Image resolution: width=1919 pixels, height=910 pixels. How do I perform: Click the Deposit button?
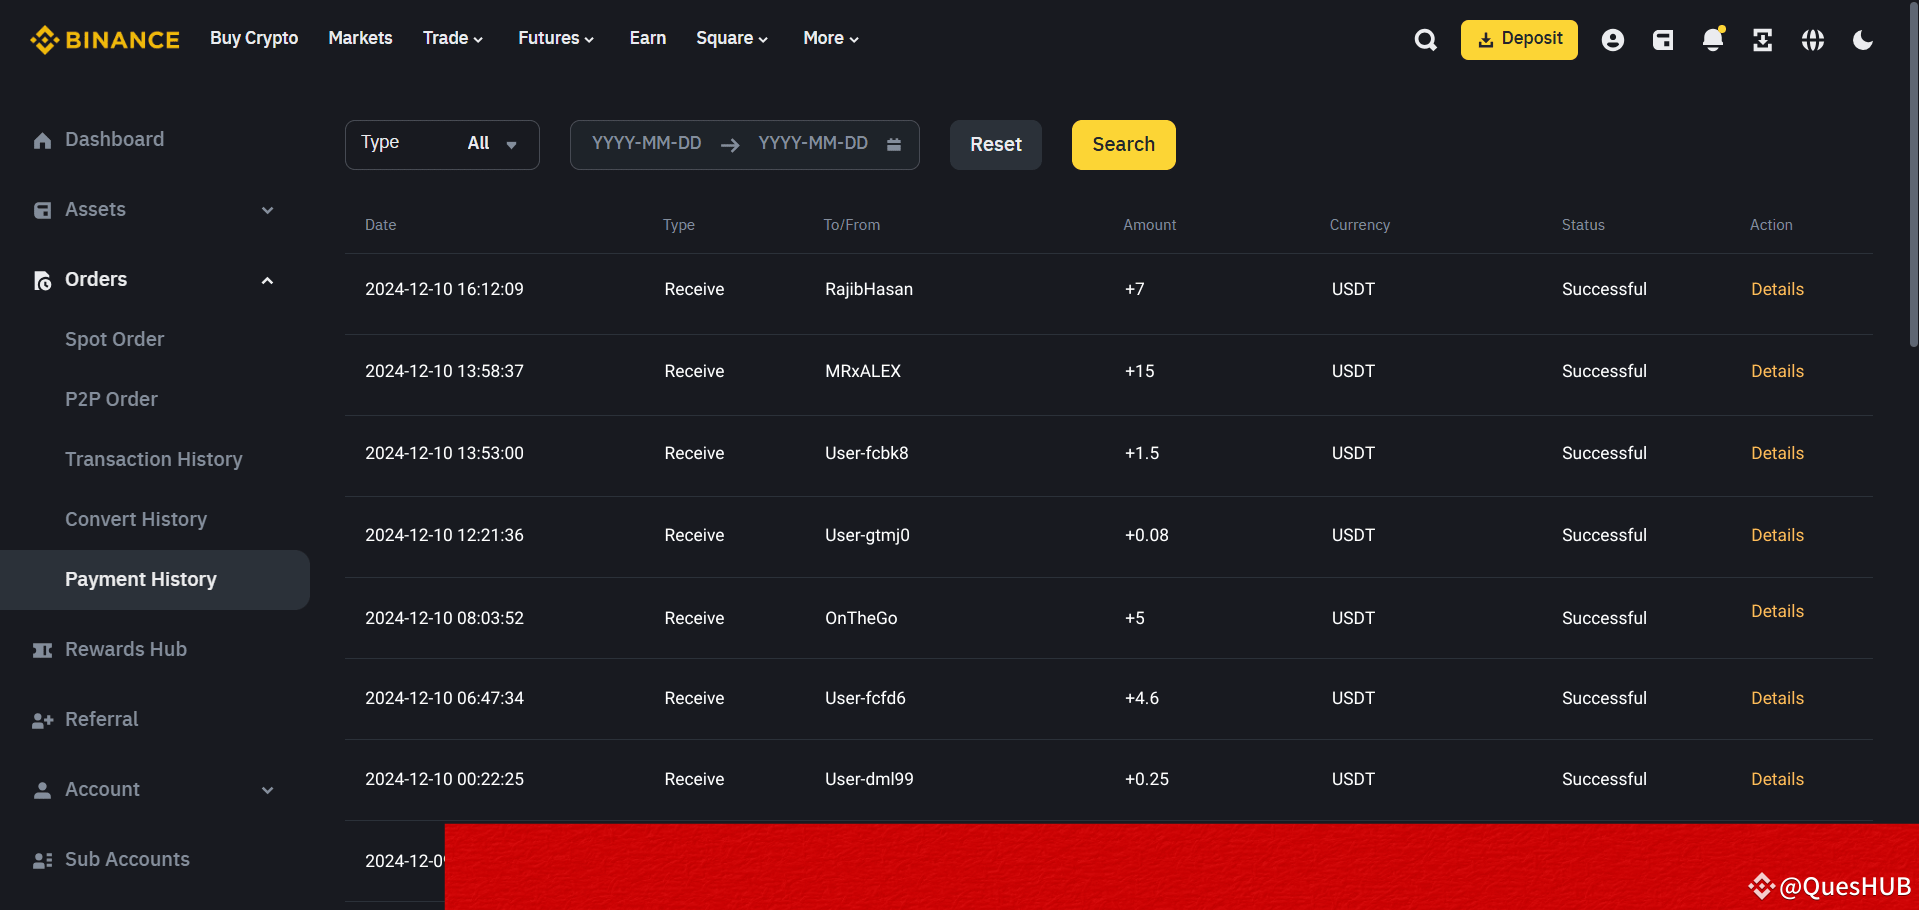click(1519, 40)
